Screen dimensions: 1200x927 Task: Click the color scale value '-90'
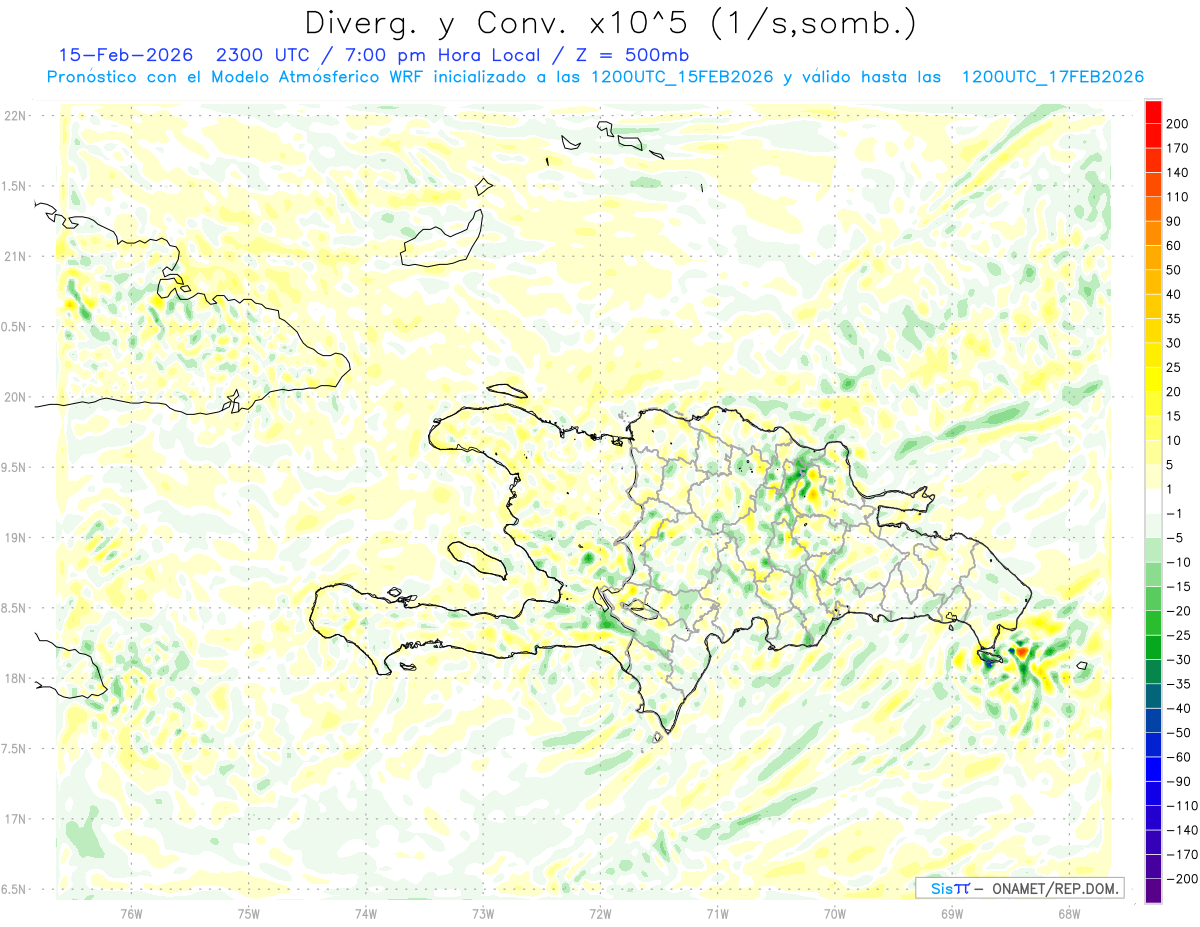1178,781
